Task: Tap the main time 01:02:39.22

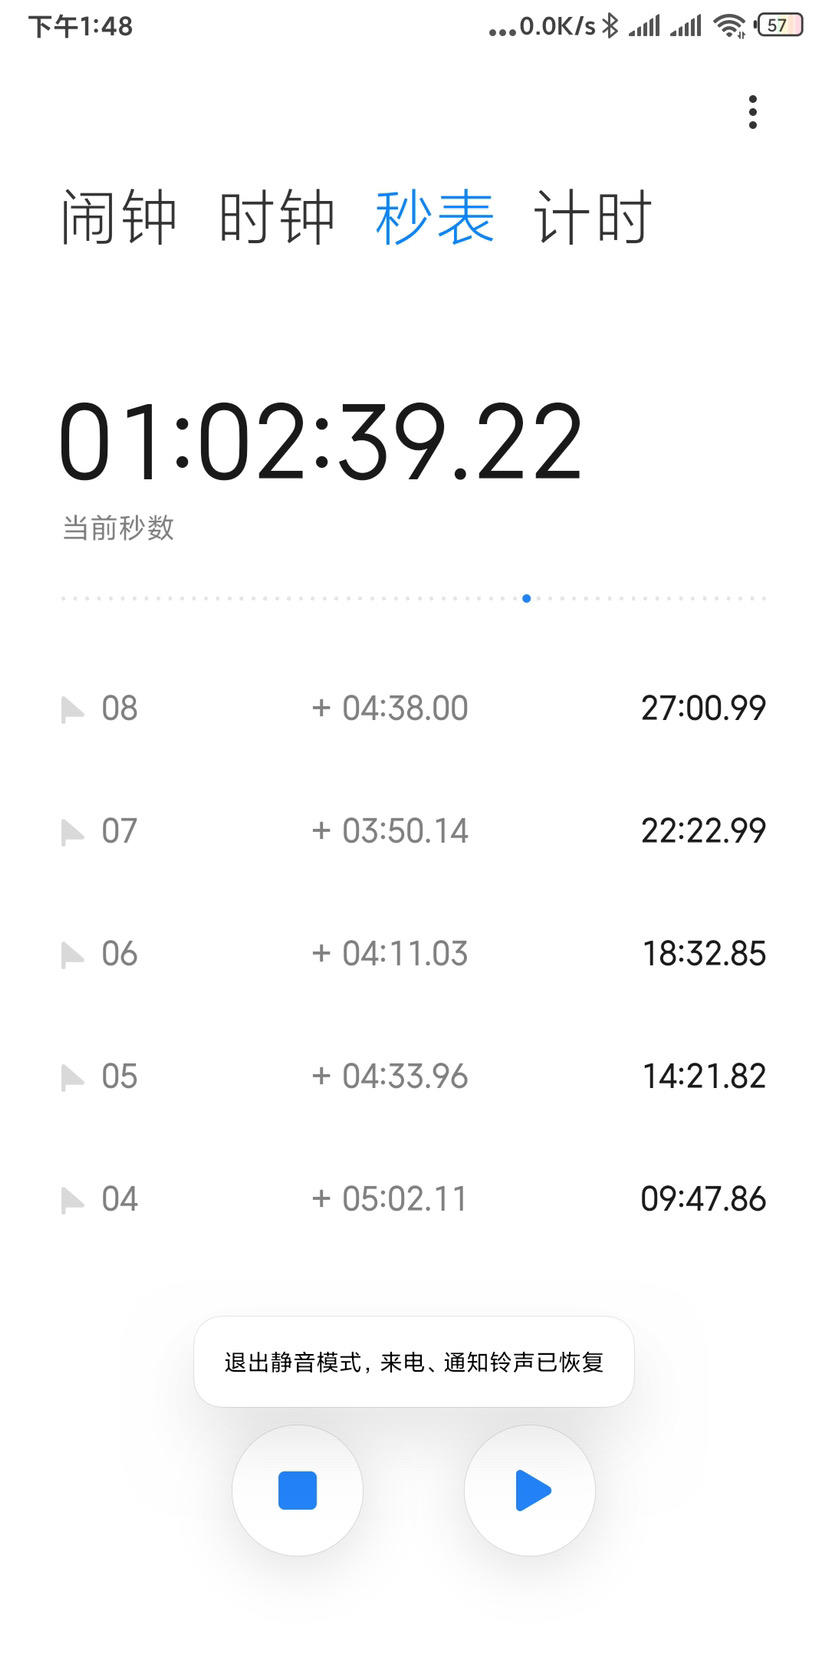Action: point(321,442)
